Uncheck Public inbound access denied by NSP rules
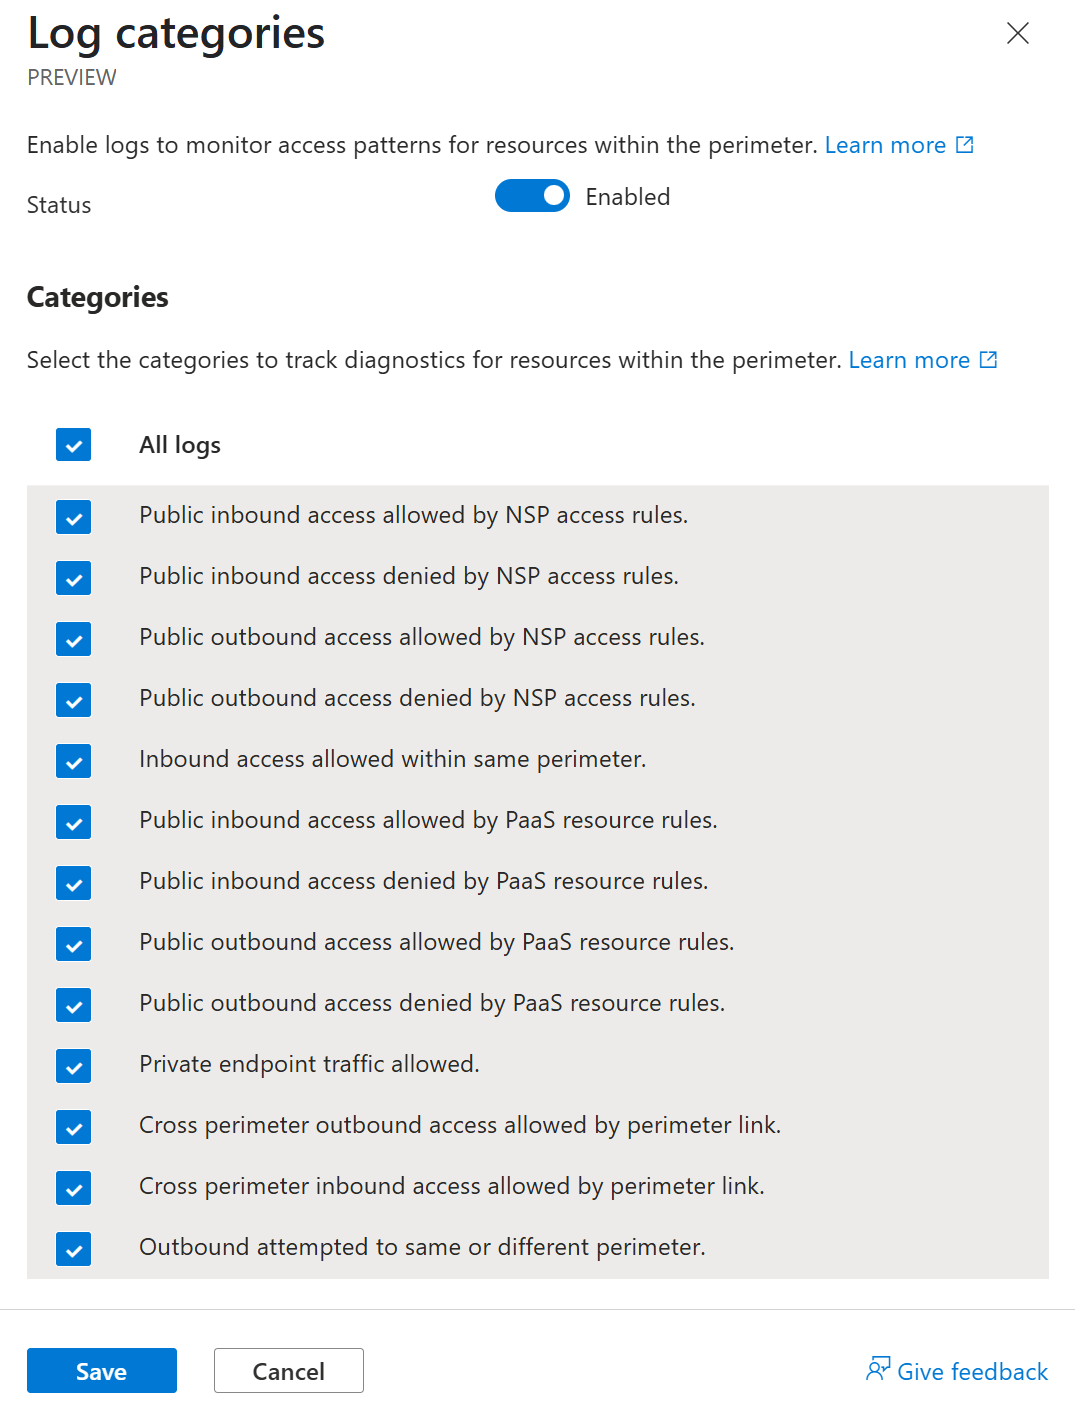This screenshot has height=1413, width=1075. (74, 578)
